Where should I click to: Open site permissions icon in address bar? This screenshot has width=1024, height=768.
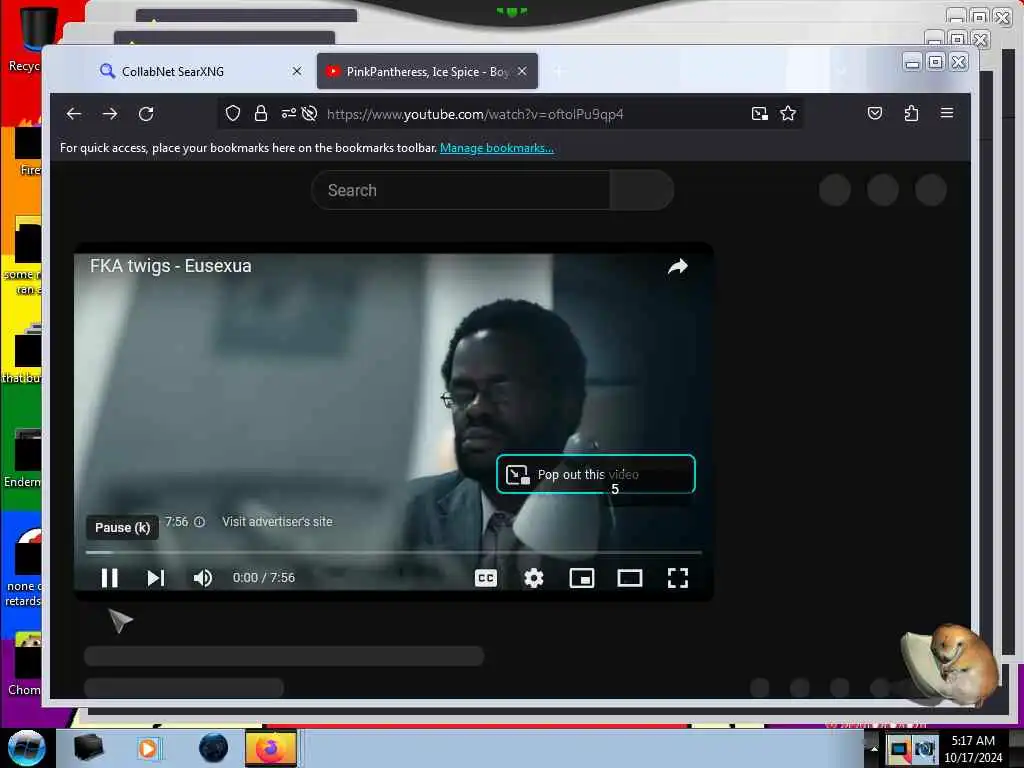click(x=288, y=114)
